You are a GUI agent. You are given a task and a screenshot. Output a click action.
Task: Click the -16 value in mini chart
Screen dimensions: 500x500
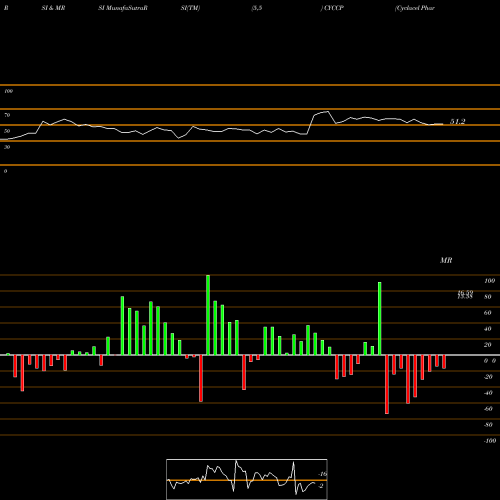pos(323,474)
